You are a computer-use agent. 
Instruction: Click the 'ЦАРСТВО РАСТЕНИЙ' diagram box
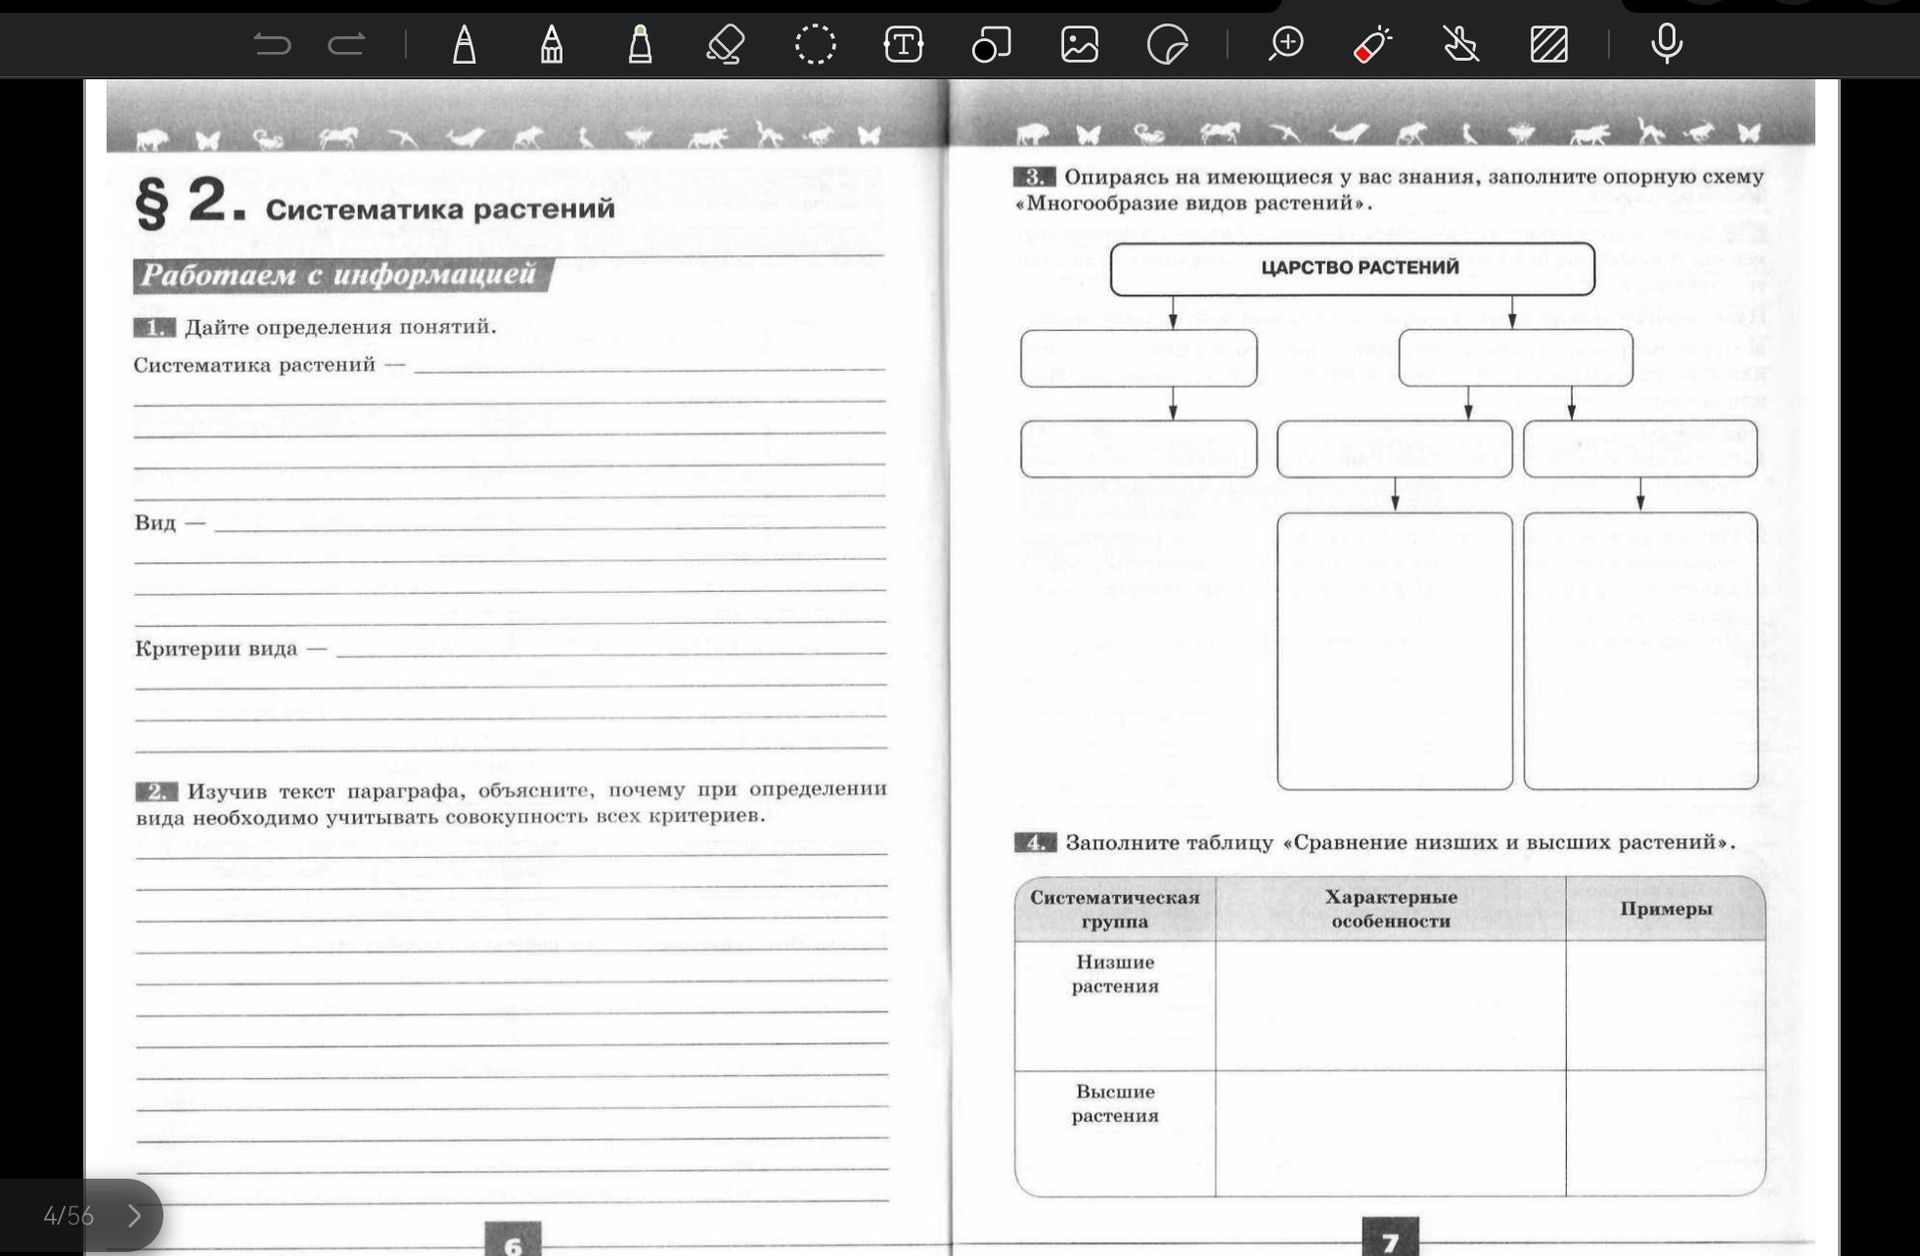coord(1352,268)
